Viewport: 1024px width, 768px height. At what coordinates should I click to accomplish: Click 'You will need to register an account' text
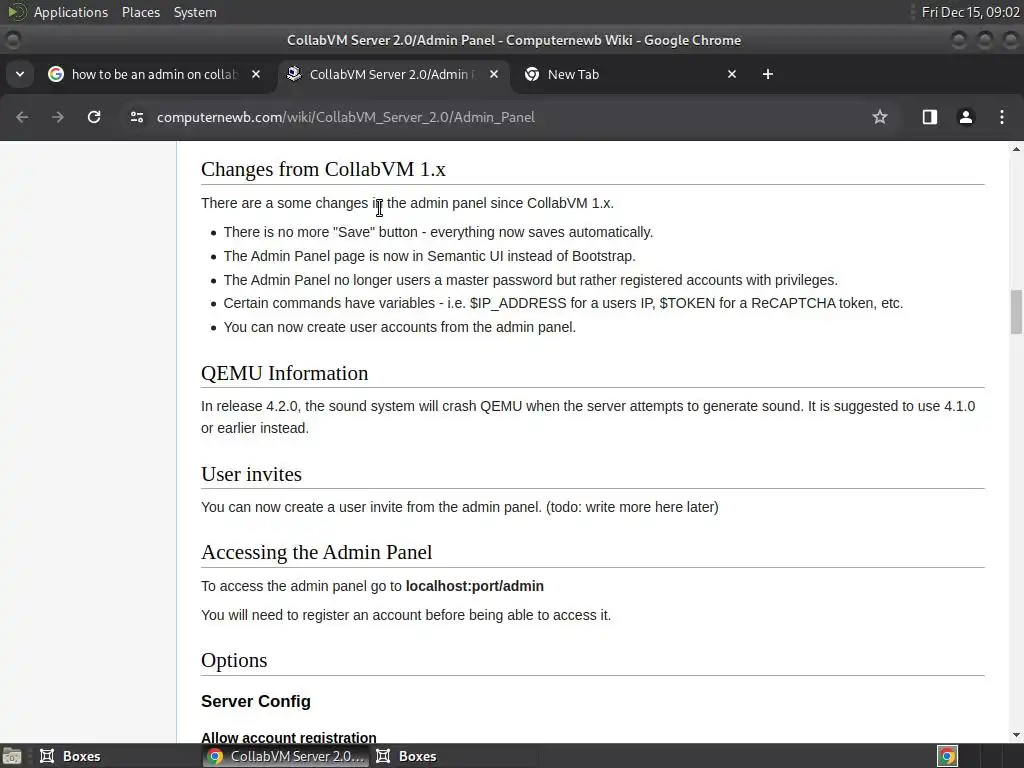406,615
